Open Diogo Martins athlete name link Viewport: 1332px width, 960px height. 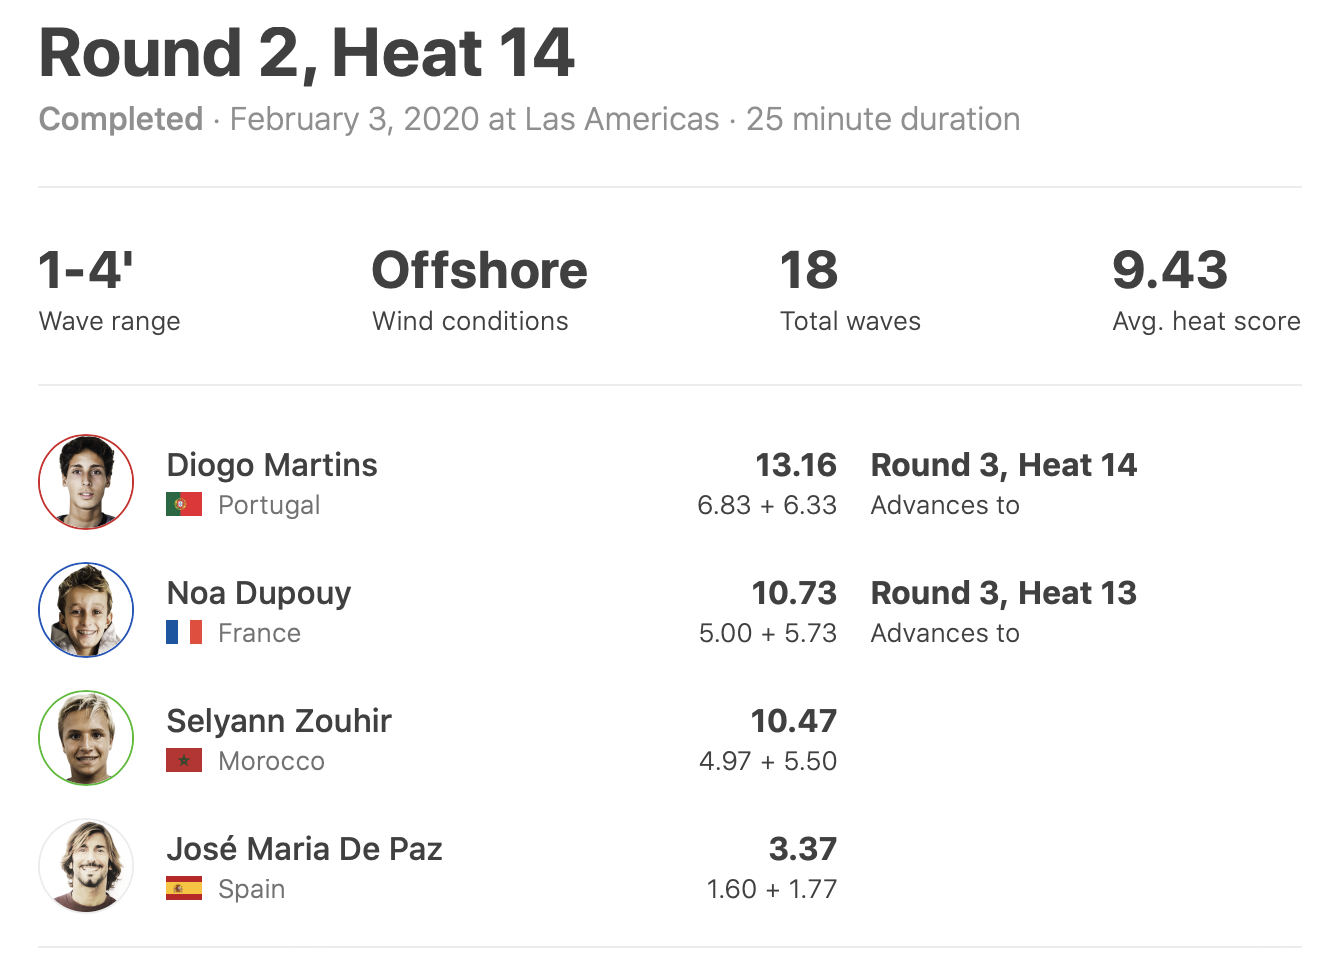pos(272,465)
